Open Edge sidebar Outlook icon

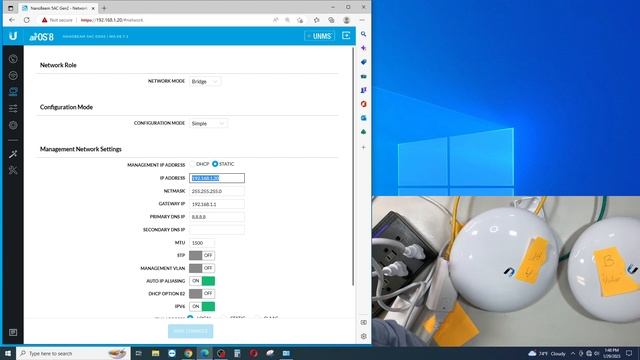(363, 118)
